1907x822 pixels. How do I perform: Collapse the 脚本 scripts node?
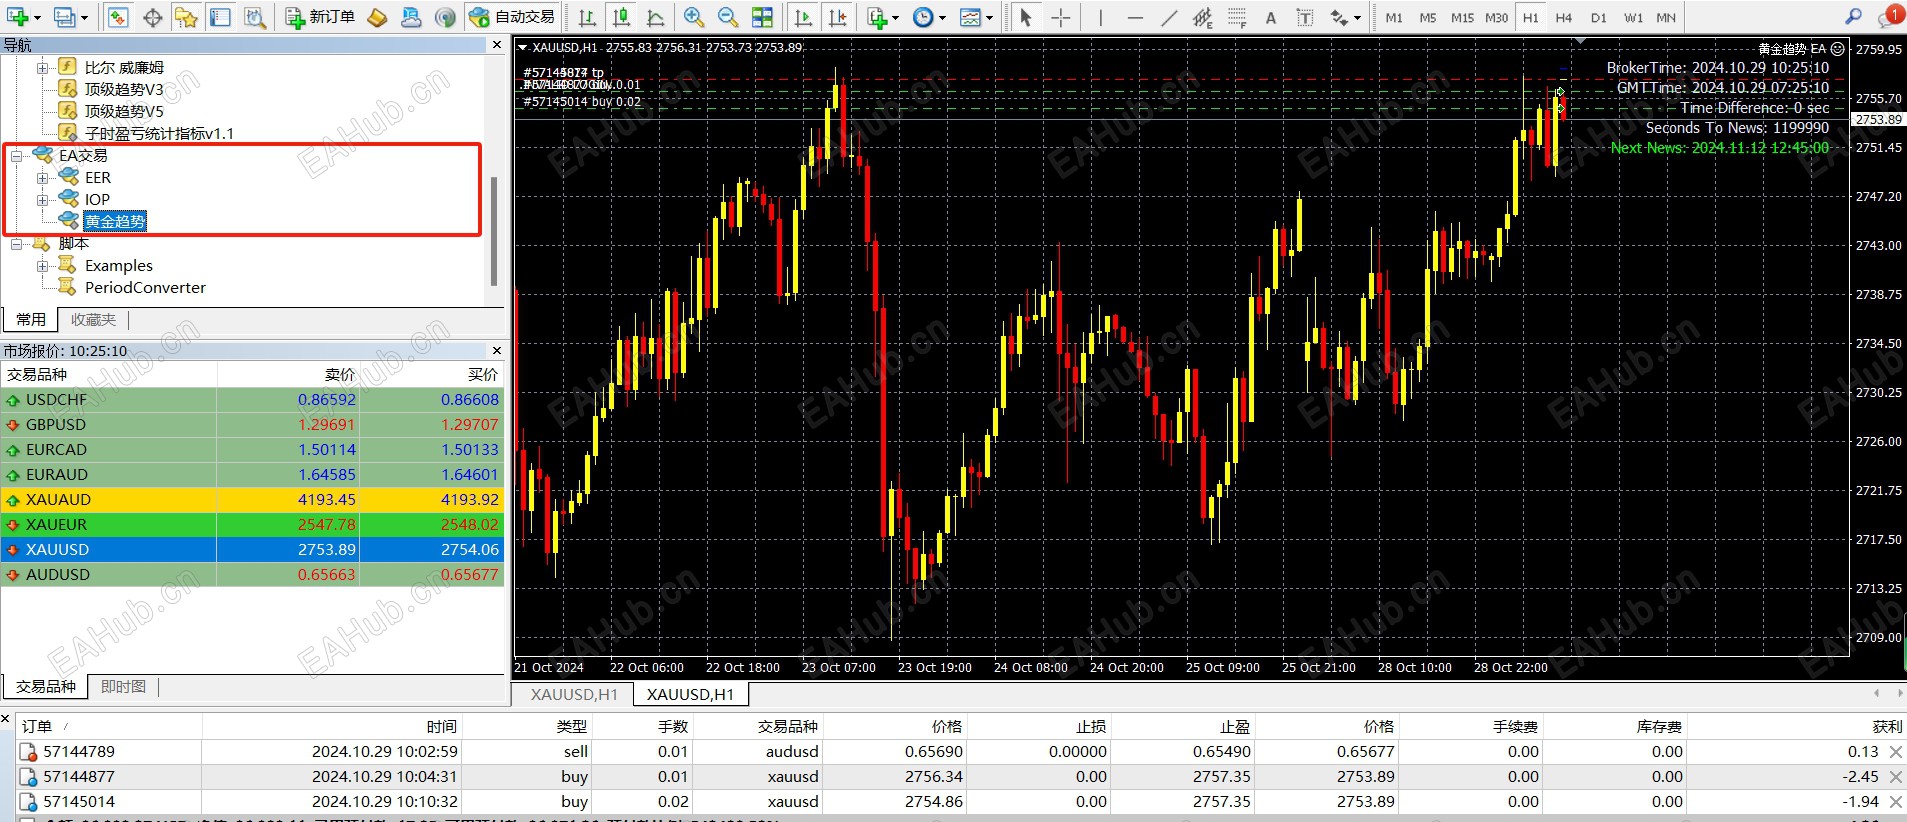pyautogui.click(x=16, y=244)
